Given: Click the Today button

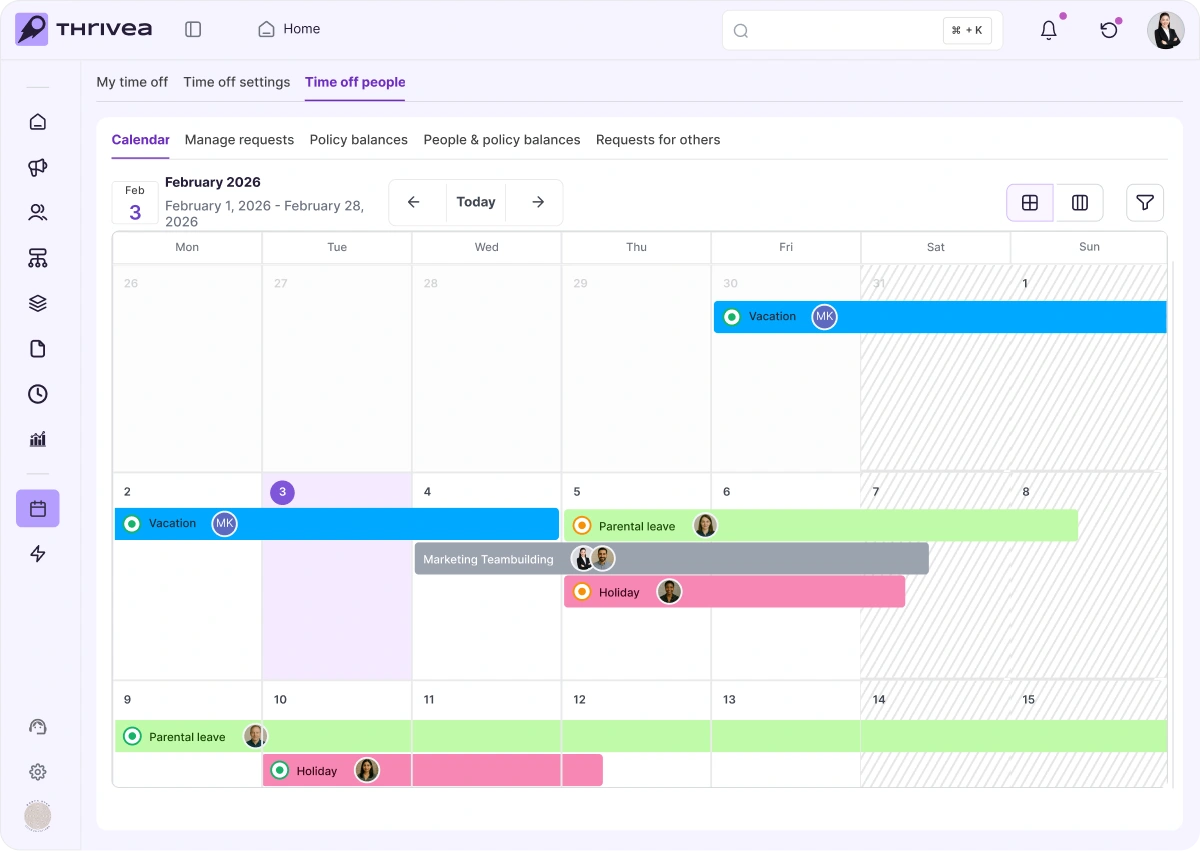Looking at the screenshot, I should point(476,202).
